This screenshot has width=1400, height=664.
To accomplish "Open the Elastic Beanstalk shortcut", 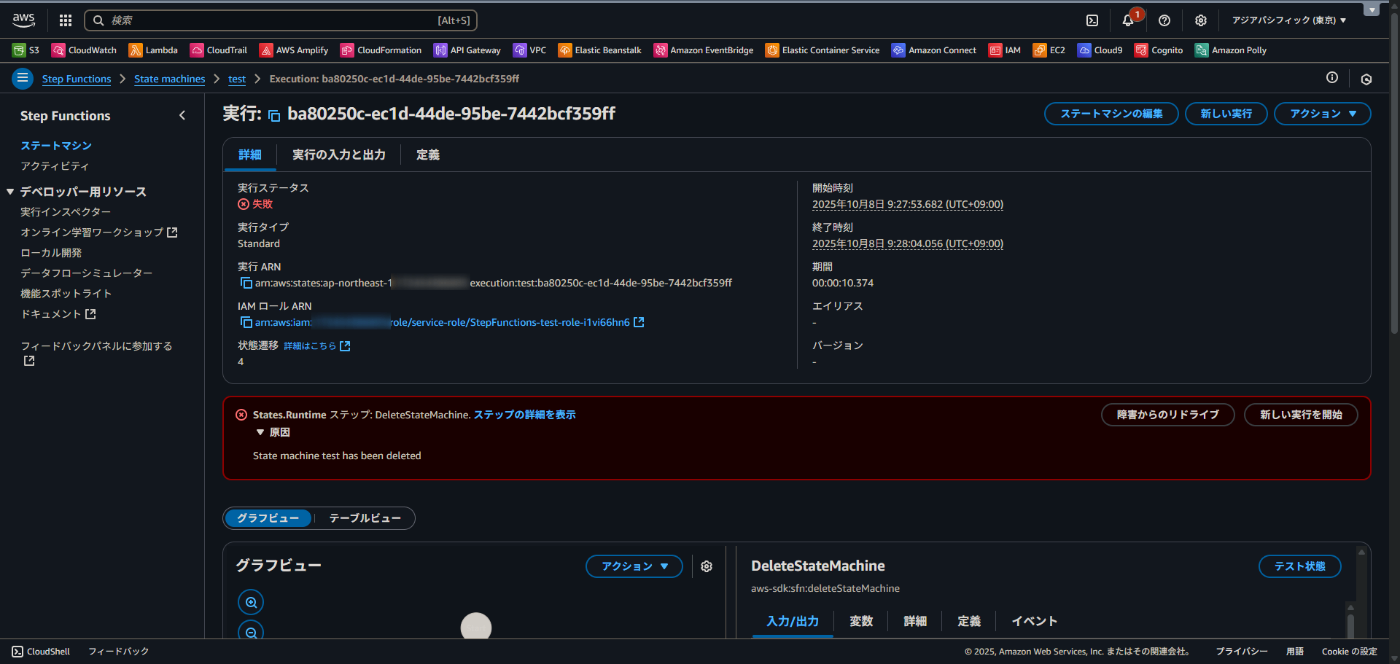I will tap(600, 50).
